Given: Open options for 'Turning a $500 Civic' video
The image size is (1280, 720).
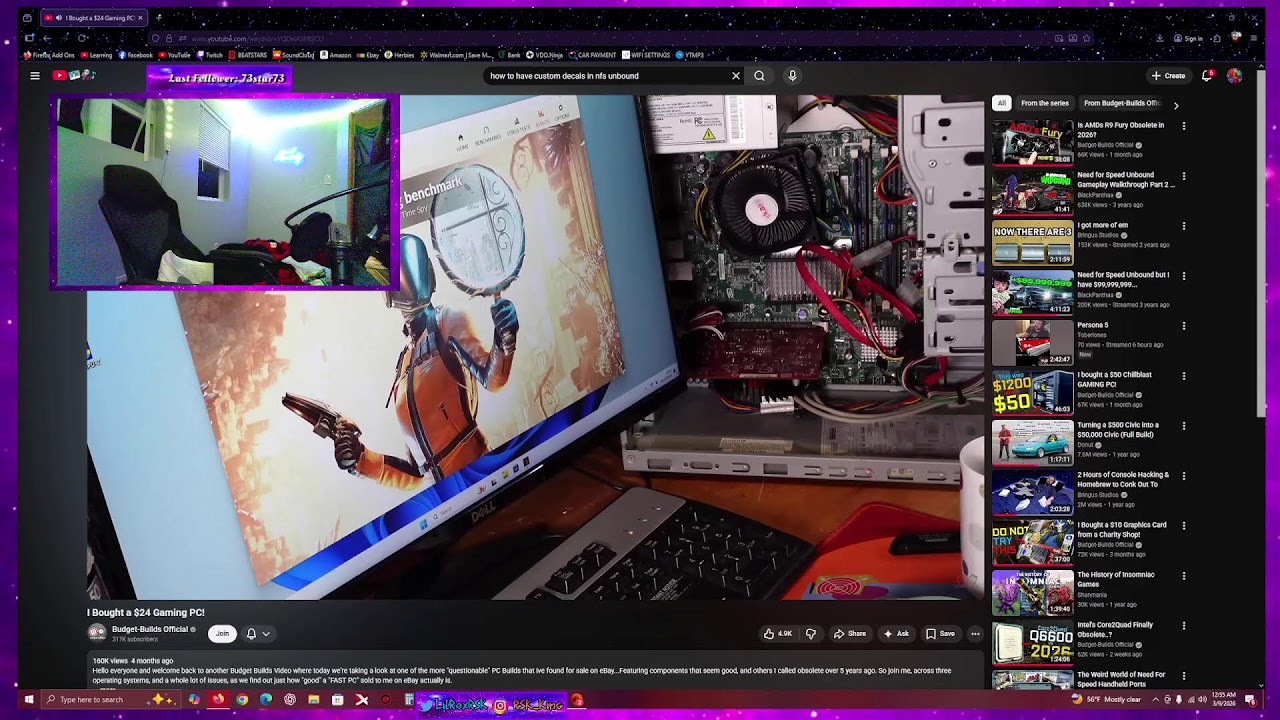Looking at the screenshot, I should point(1184,426).
